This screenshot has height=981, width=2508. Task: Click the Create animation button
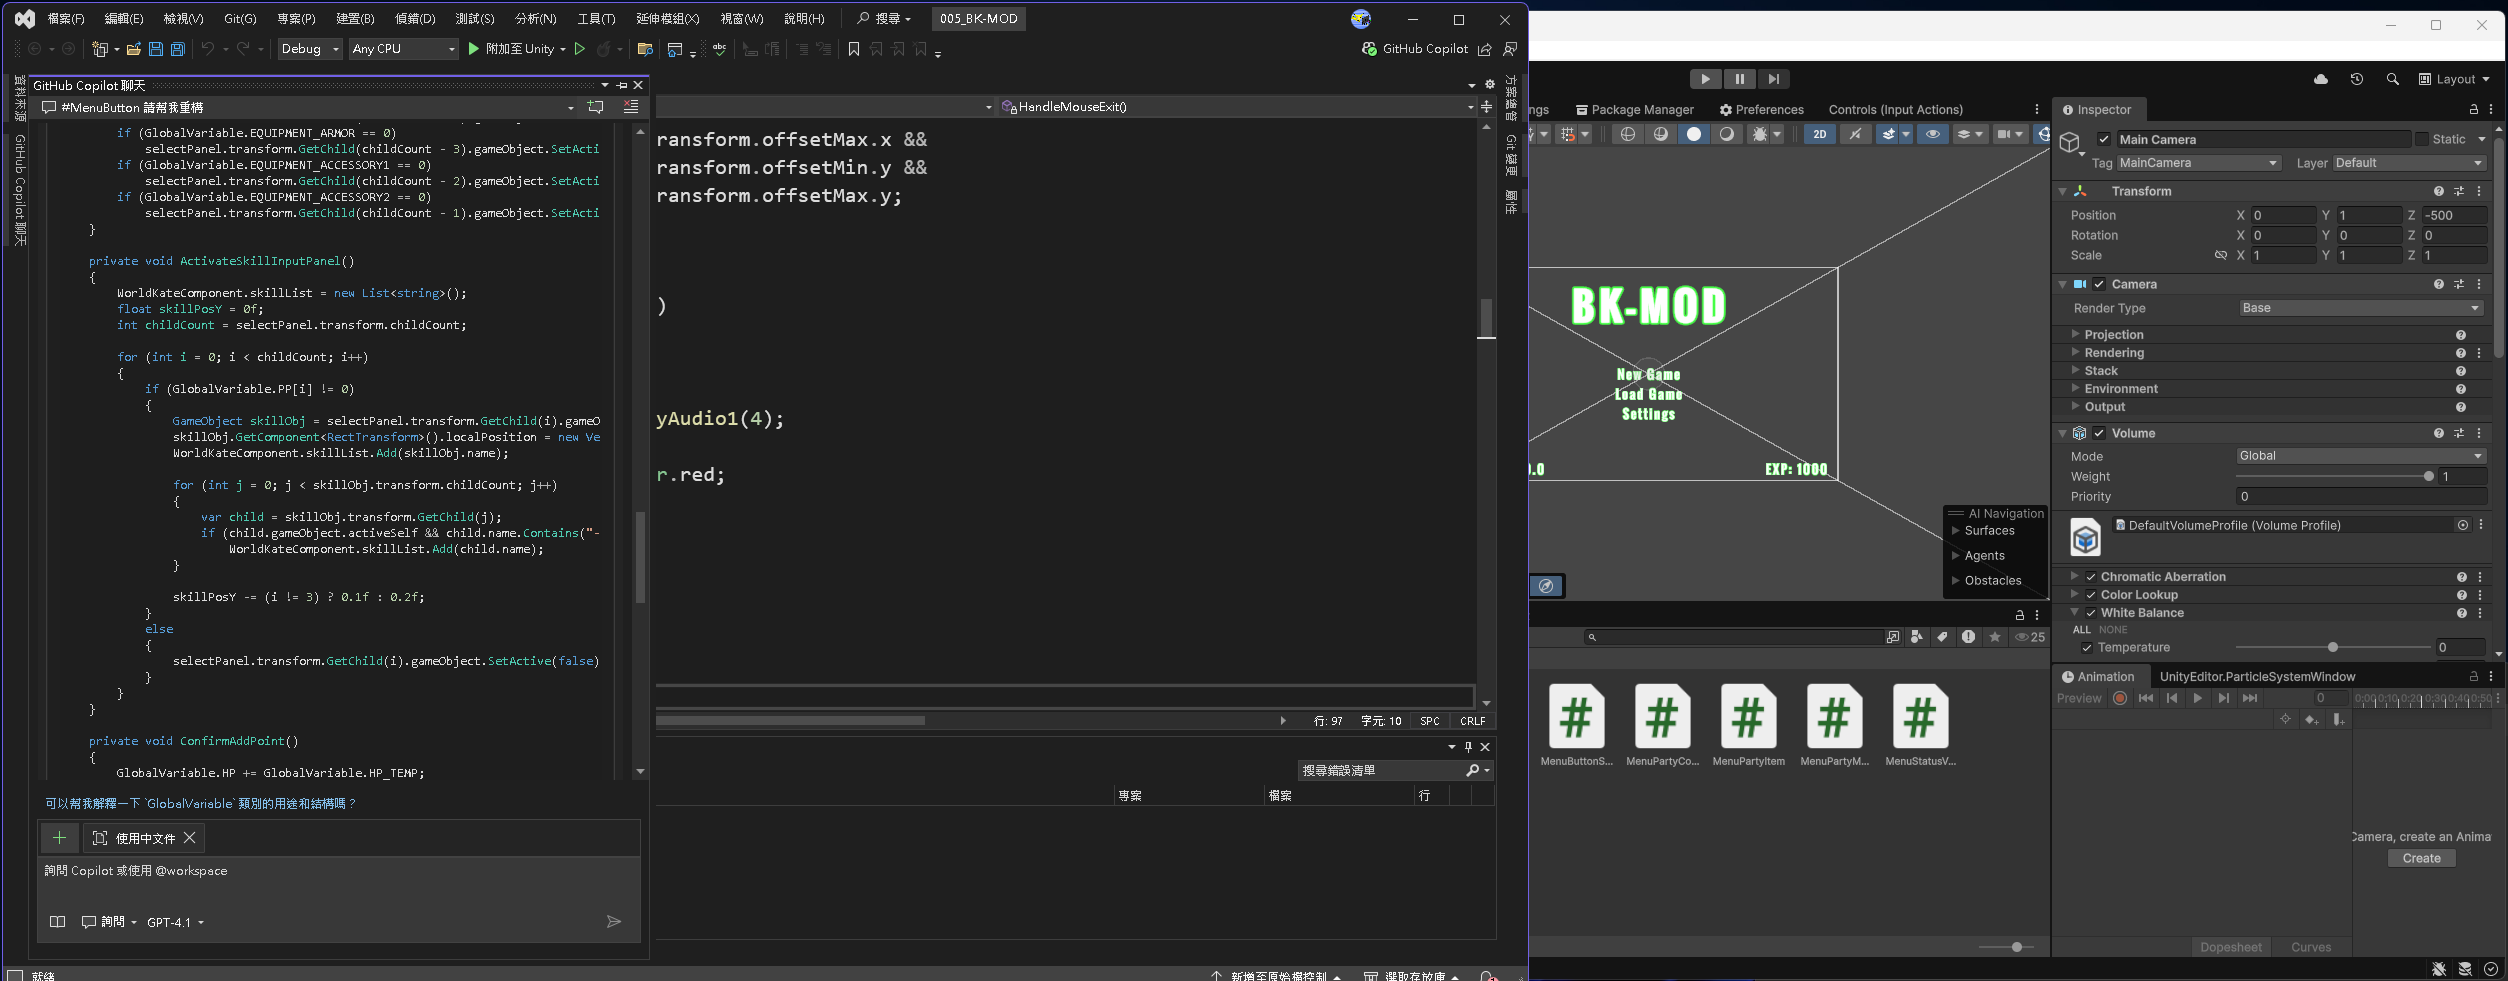pos(2421,858)
